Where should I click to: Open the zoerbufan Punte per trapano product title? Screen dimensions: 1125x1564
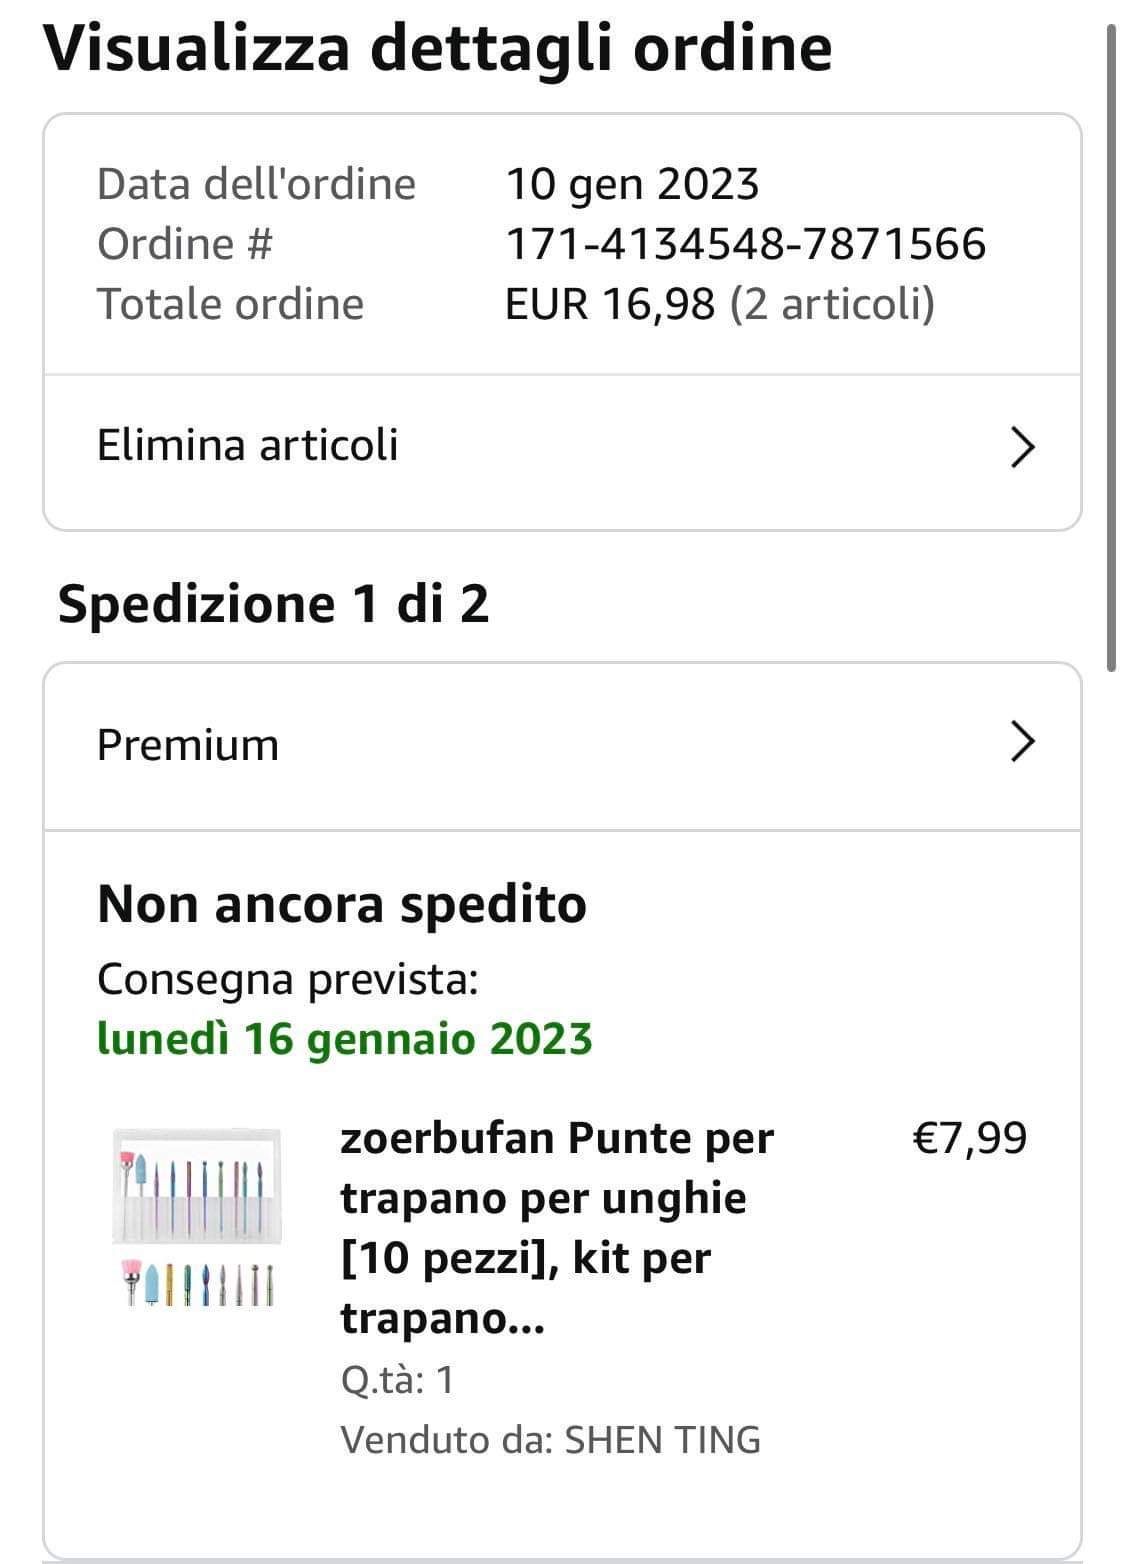click(556, 1227)
